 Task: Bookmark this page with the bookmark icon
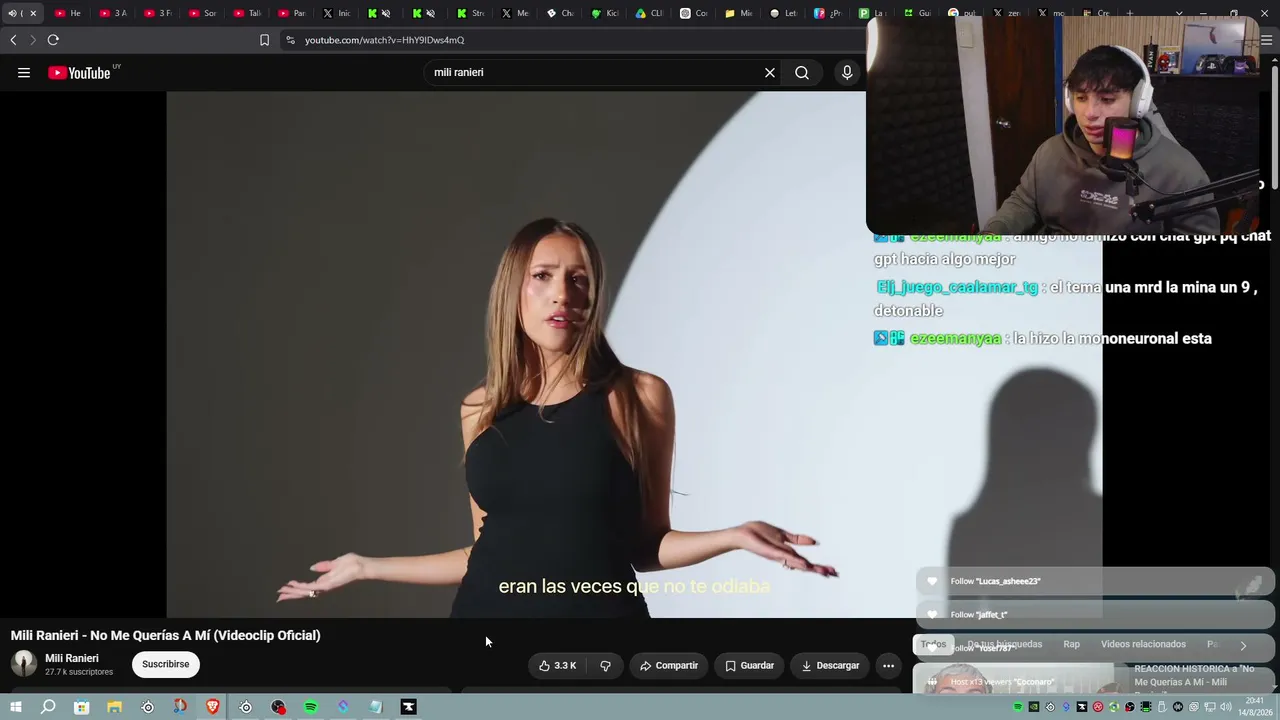coord(264,40)
